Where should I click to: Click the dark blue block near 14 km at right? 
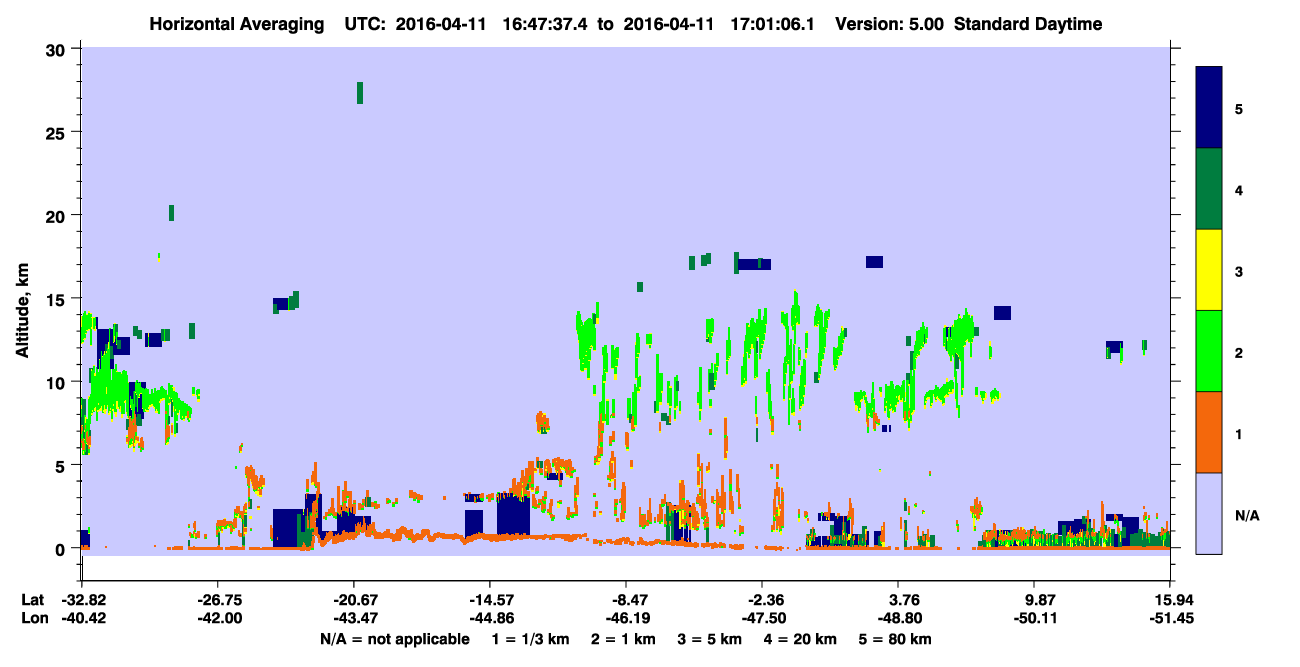pyautogui.click(x=1002, y=313)
